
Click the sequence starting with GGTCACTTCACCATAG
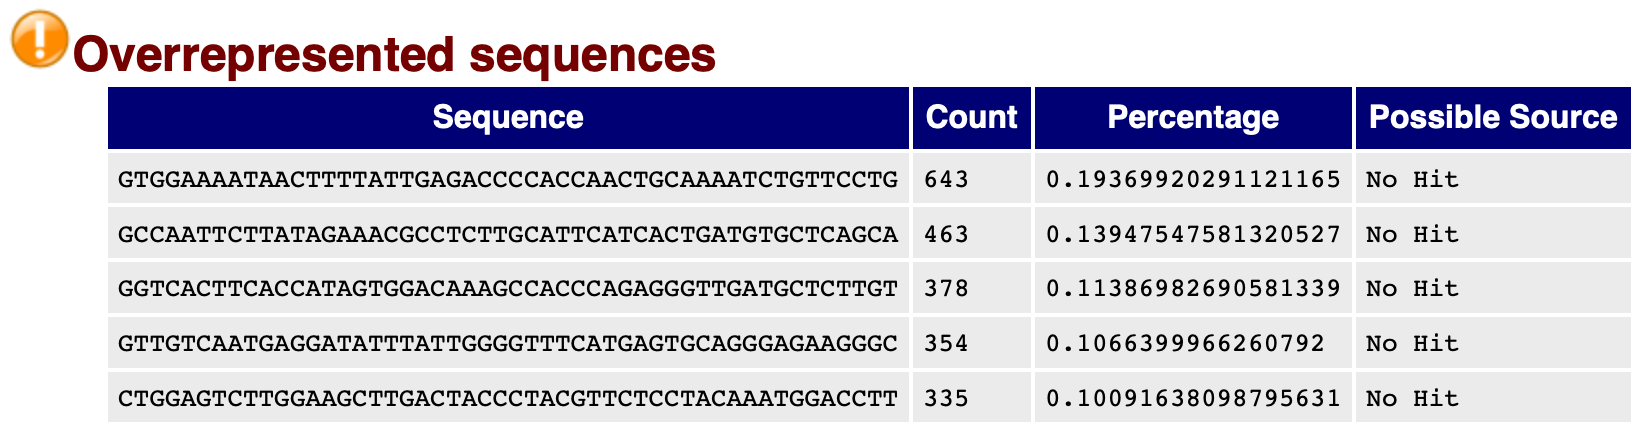(x=508, y=289)
